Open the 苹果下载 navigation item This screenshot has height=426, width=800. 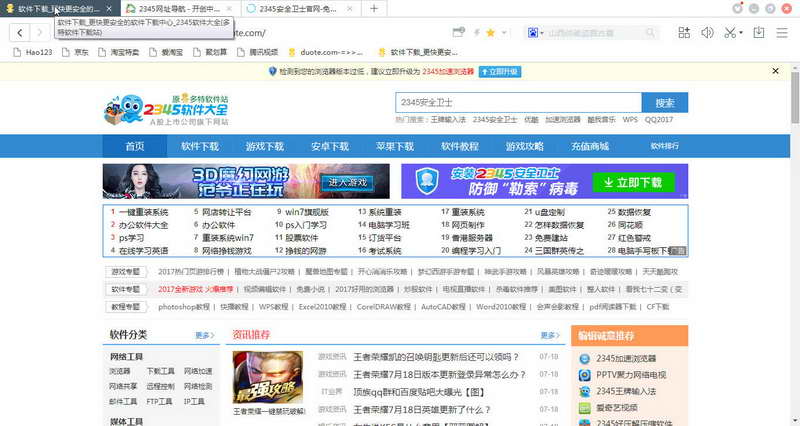coord(394,146)
